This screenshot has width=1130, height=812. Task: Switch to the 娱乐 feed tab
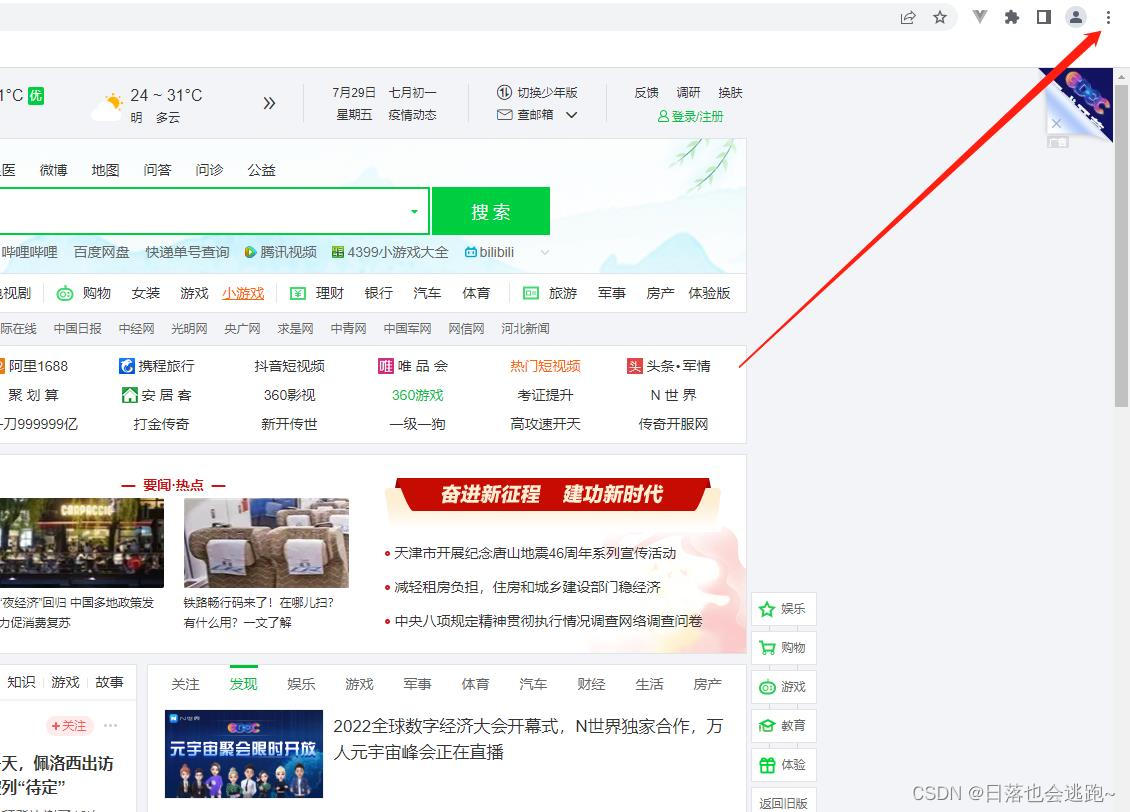click(301, 684)
